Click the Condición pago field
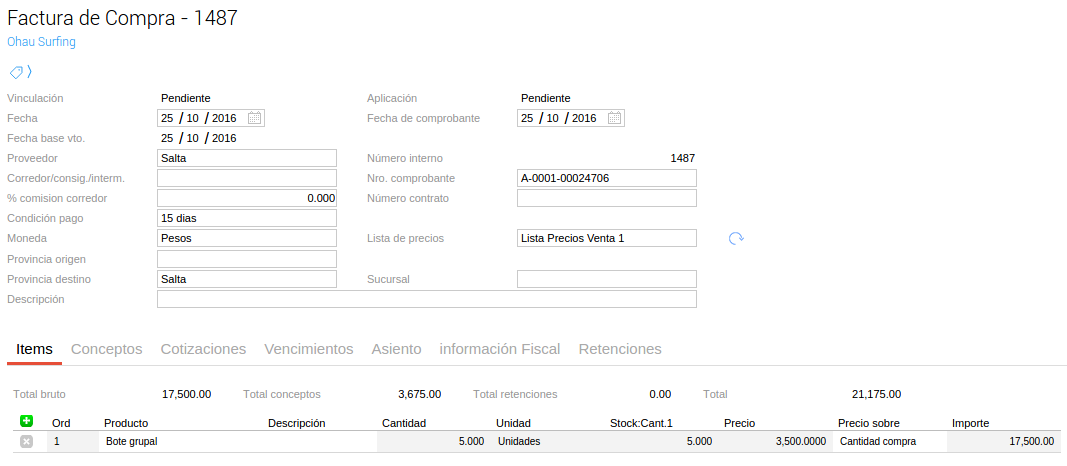The image size is (1067, 466). 247,218
